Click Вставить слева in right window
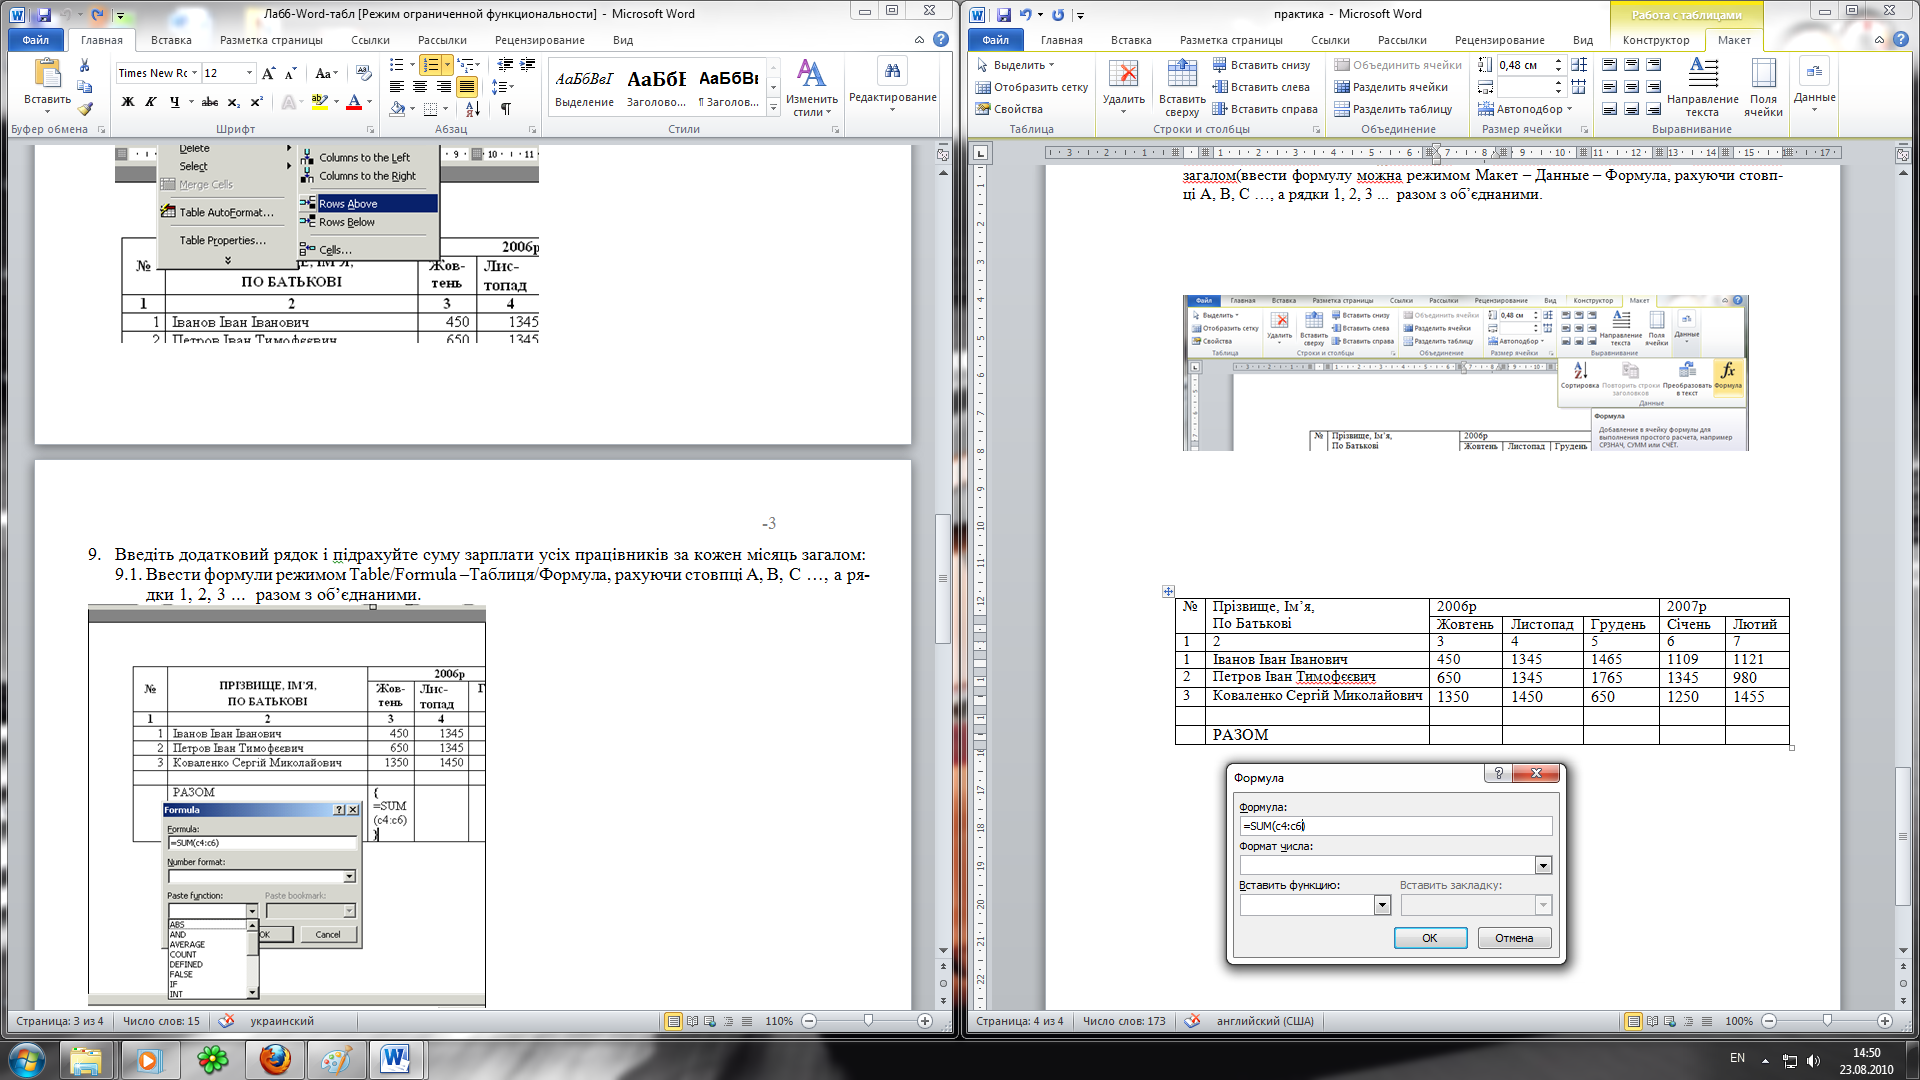Viewport: 1920px width, 1080px height. pyautogui.click(x=1261, y=87)
